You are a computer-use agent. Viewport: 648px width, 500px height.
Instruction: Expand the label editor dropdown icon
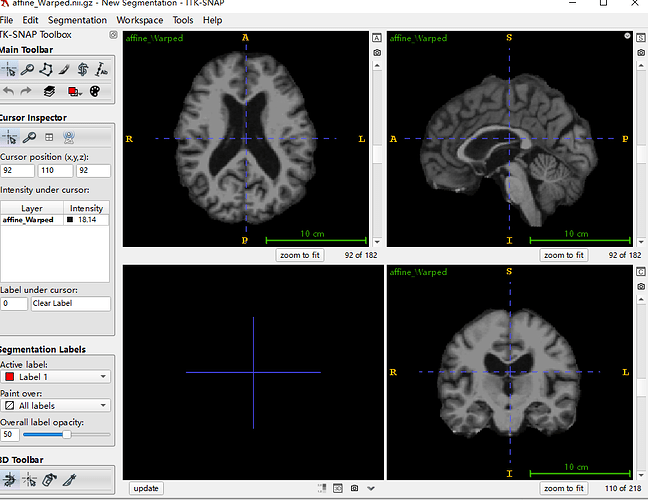pos(76,91)
